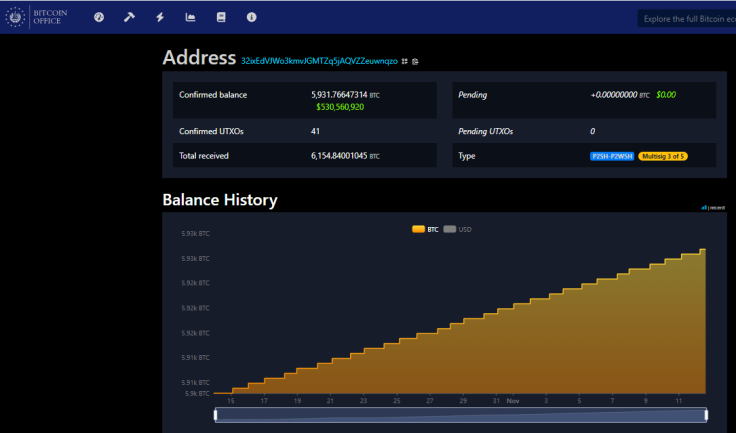Image resolution: width=736 pixels, height=433 pixels.
Task: Focus the 'Explore the full Bitcoin' search field
Action: [x=687, y=19]
